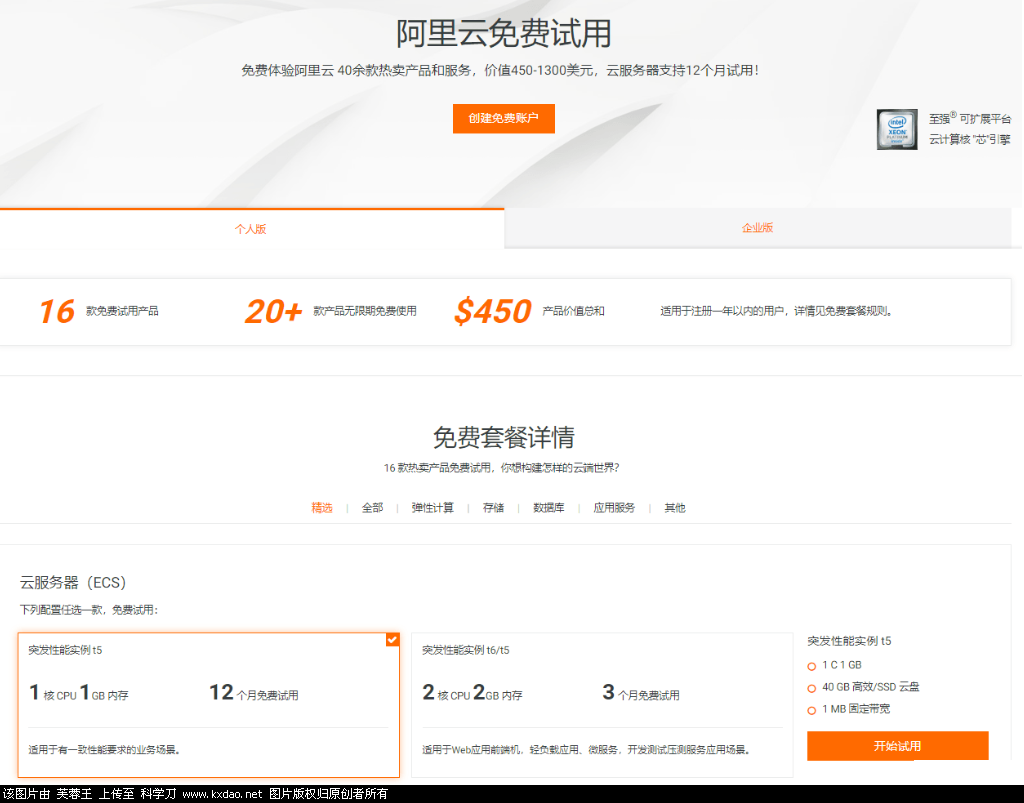The width and height of the screenshot is (1024, 803).
Task: Click the orange checkmark on the t5 card
Action: click(x=392, y=640)
